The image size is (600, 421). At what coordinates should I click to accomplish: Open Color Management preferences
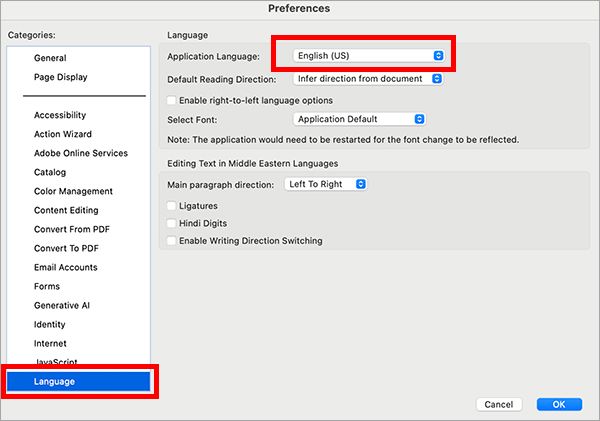click(x=73, y=191)
